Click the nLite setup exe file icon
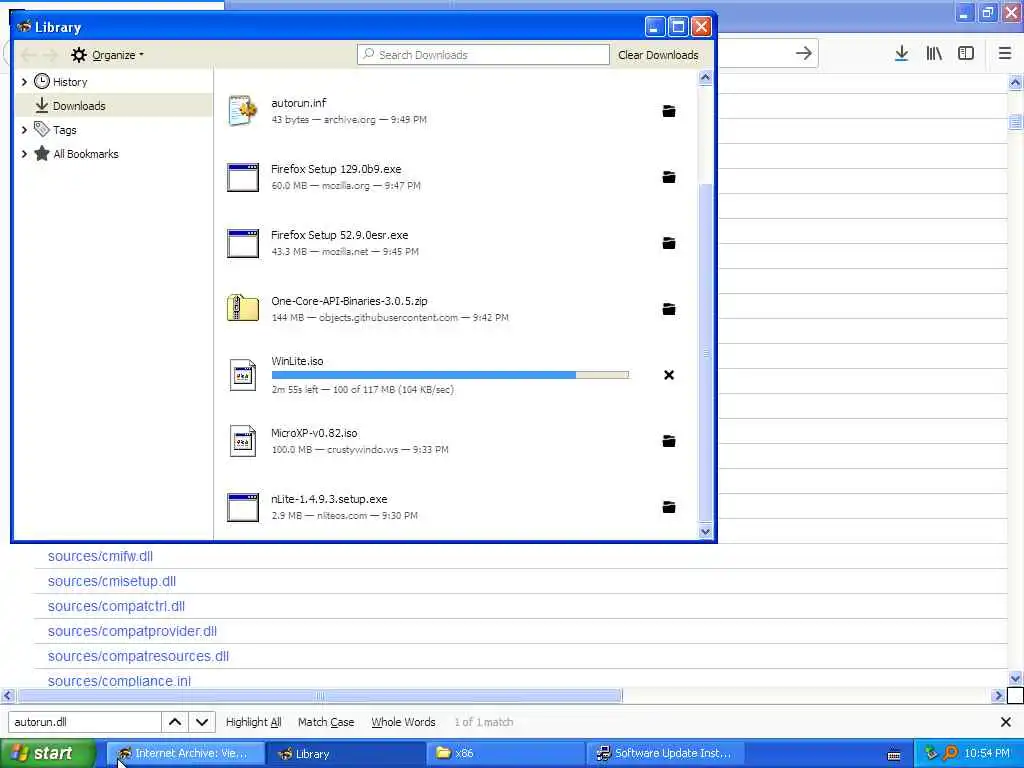This screenshot has height=768, width=1024. (243, 507)
